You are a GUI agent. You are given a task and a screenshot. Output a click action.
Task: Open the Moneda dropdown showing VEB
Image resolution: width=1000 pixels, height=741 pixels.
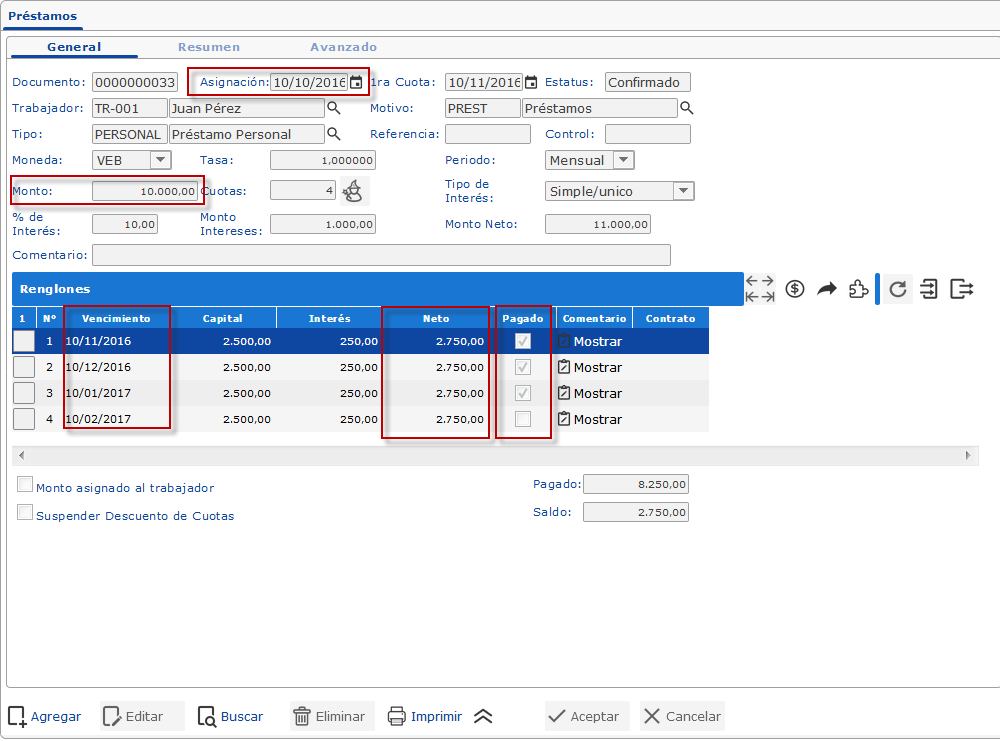pos(160,160)
